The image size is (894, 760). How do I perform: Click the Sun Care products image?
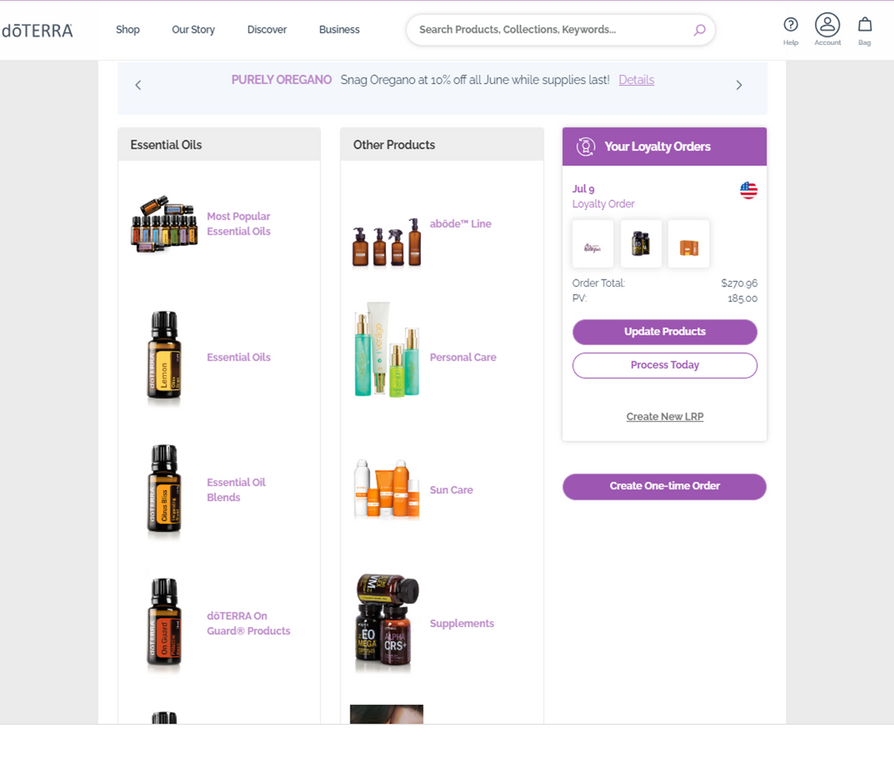click(x=387, y=489)
